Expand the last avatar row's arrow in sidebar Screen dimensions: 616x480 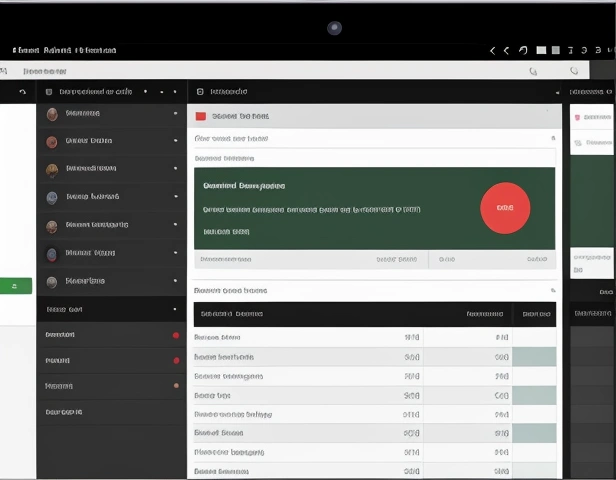(x=175, y=282)
